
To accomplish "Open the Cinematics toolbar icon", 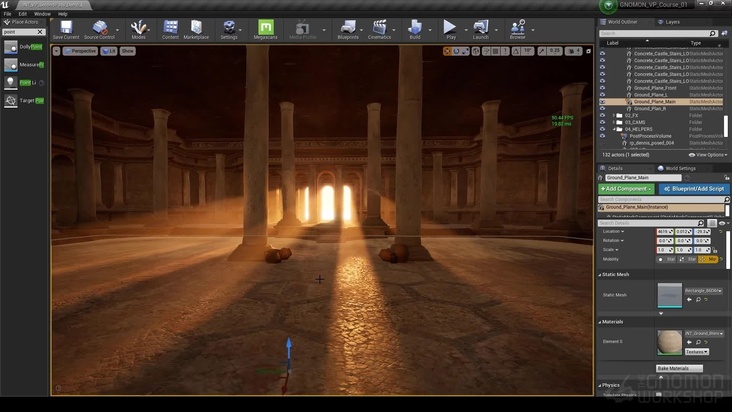I will click(x=379, y=28).
